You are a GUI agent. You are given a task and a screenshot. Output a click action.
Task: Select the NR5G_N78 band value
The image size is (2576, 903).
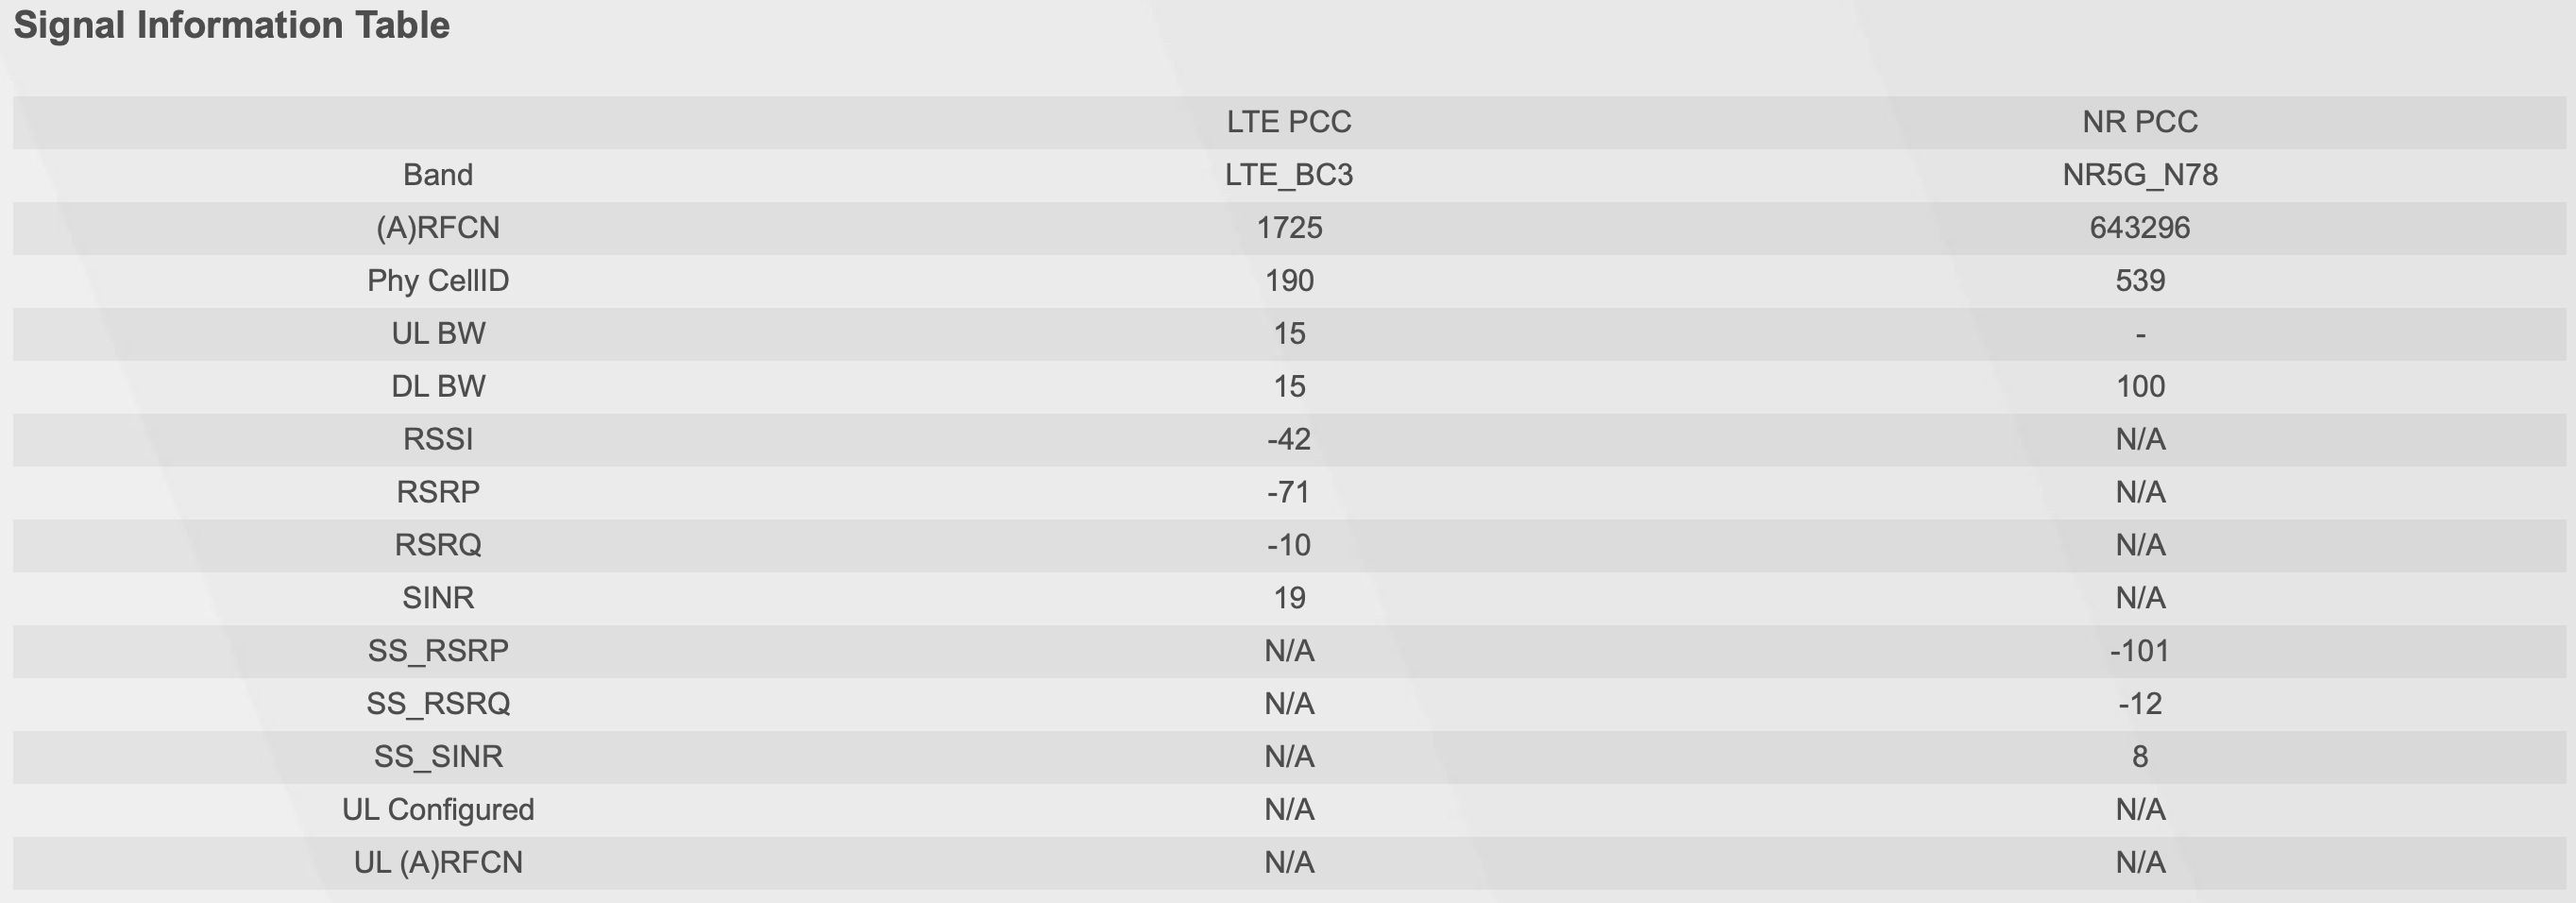coord(2140,175)
